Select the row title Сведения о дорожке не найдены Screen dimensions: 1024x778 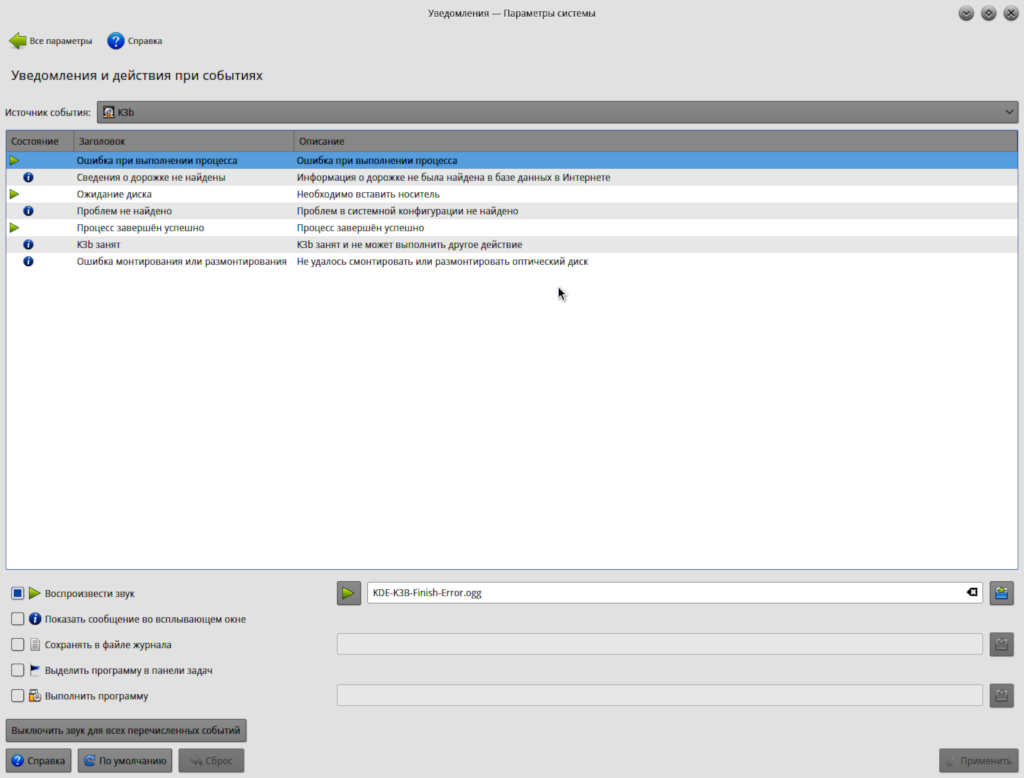pos(151,177)
